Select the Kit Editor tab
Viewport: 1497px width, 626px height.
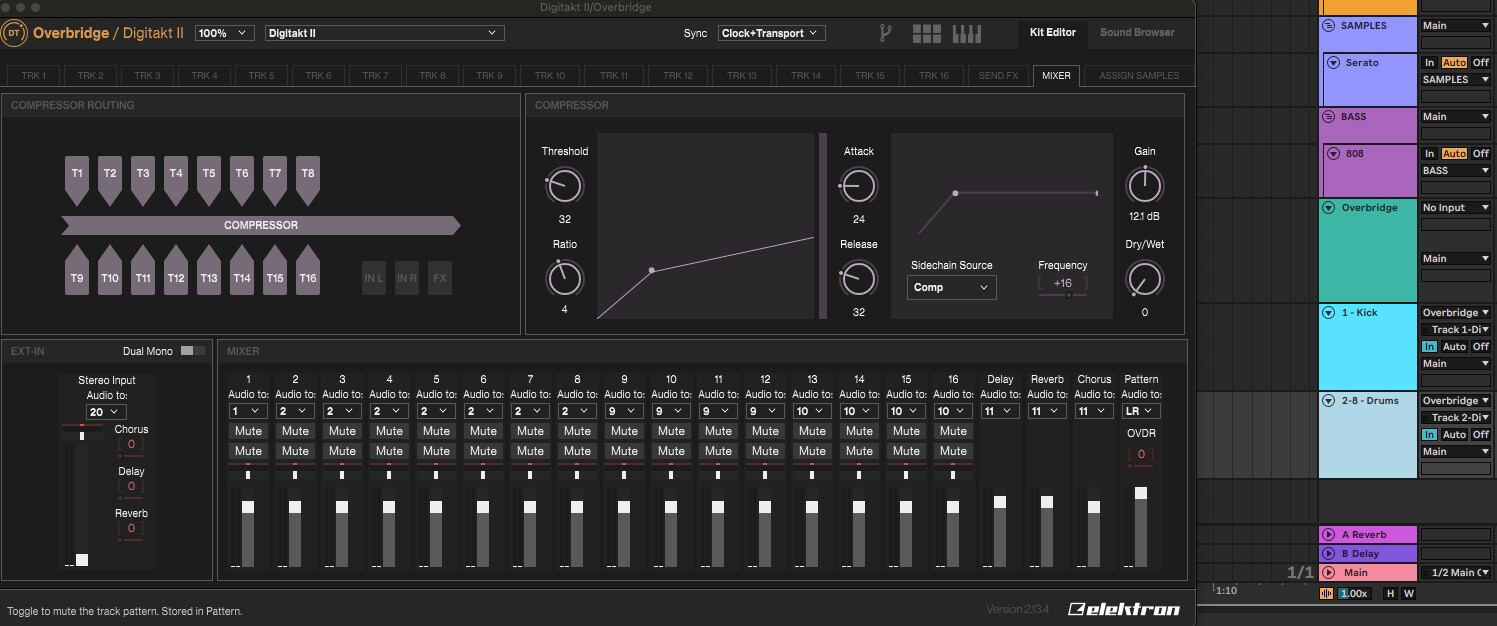pyautogui.click(x=1053, y=33)
